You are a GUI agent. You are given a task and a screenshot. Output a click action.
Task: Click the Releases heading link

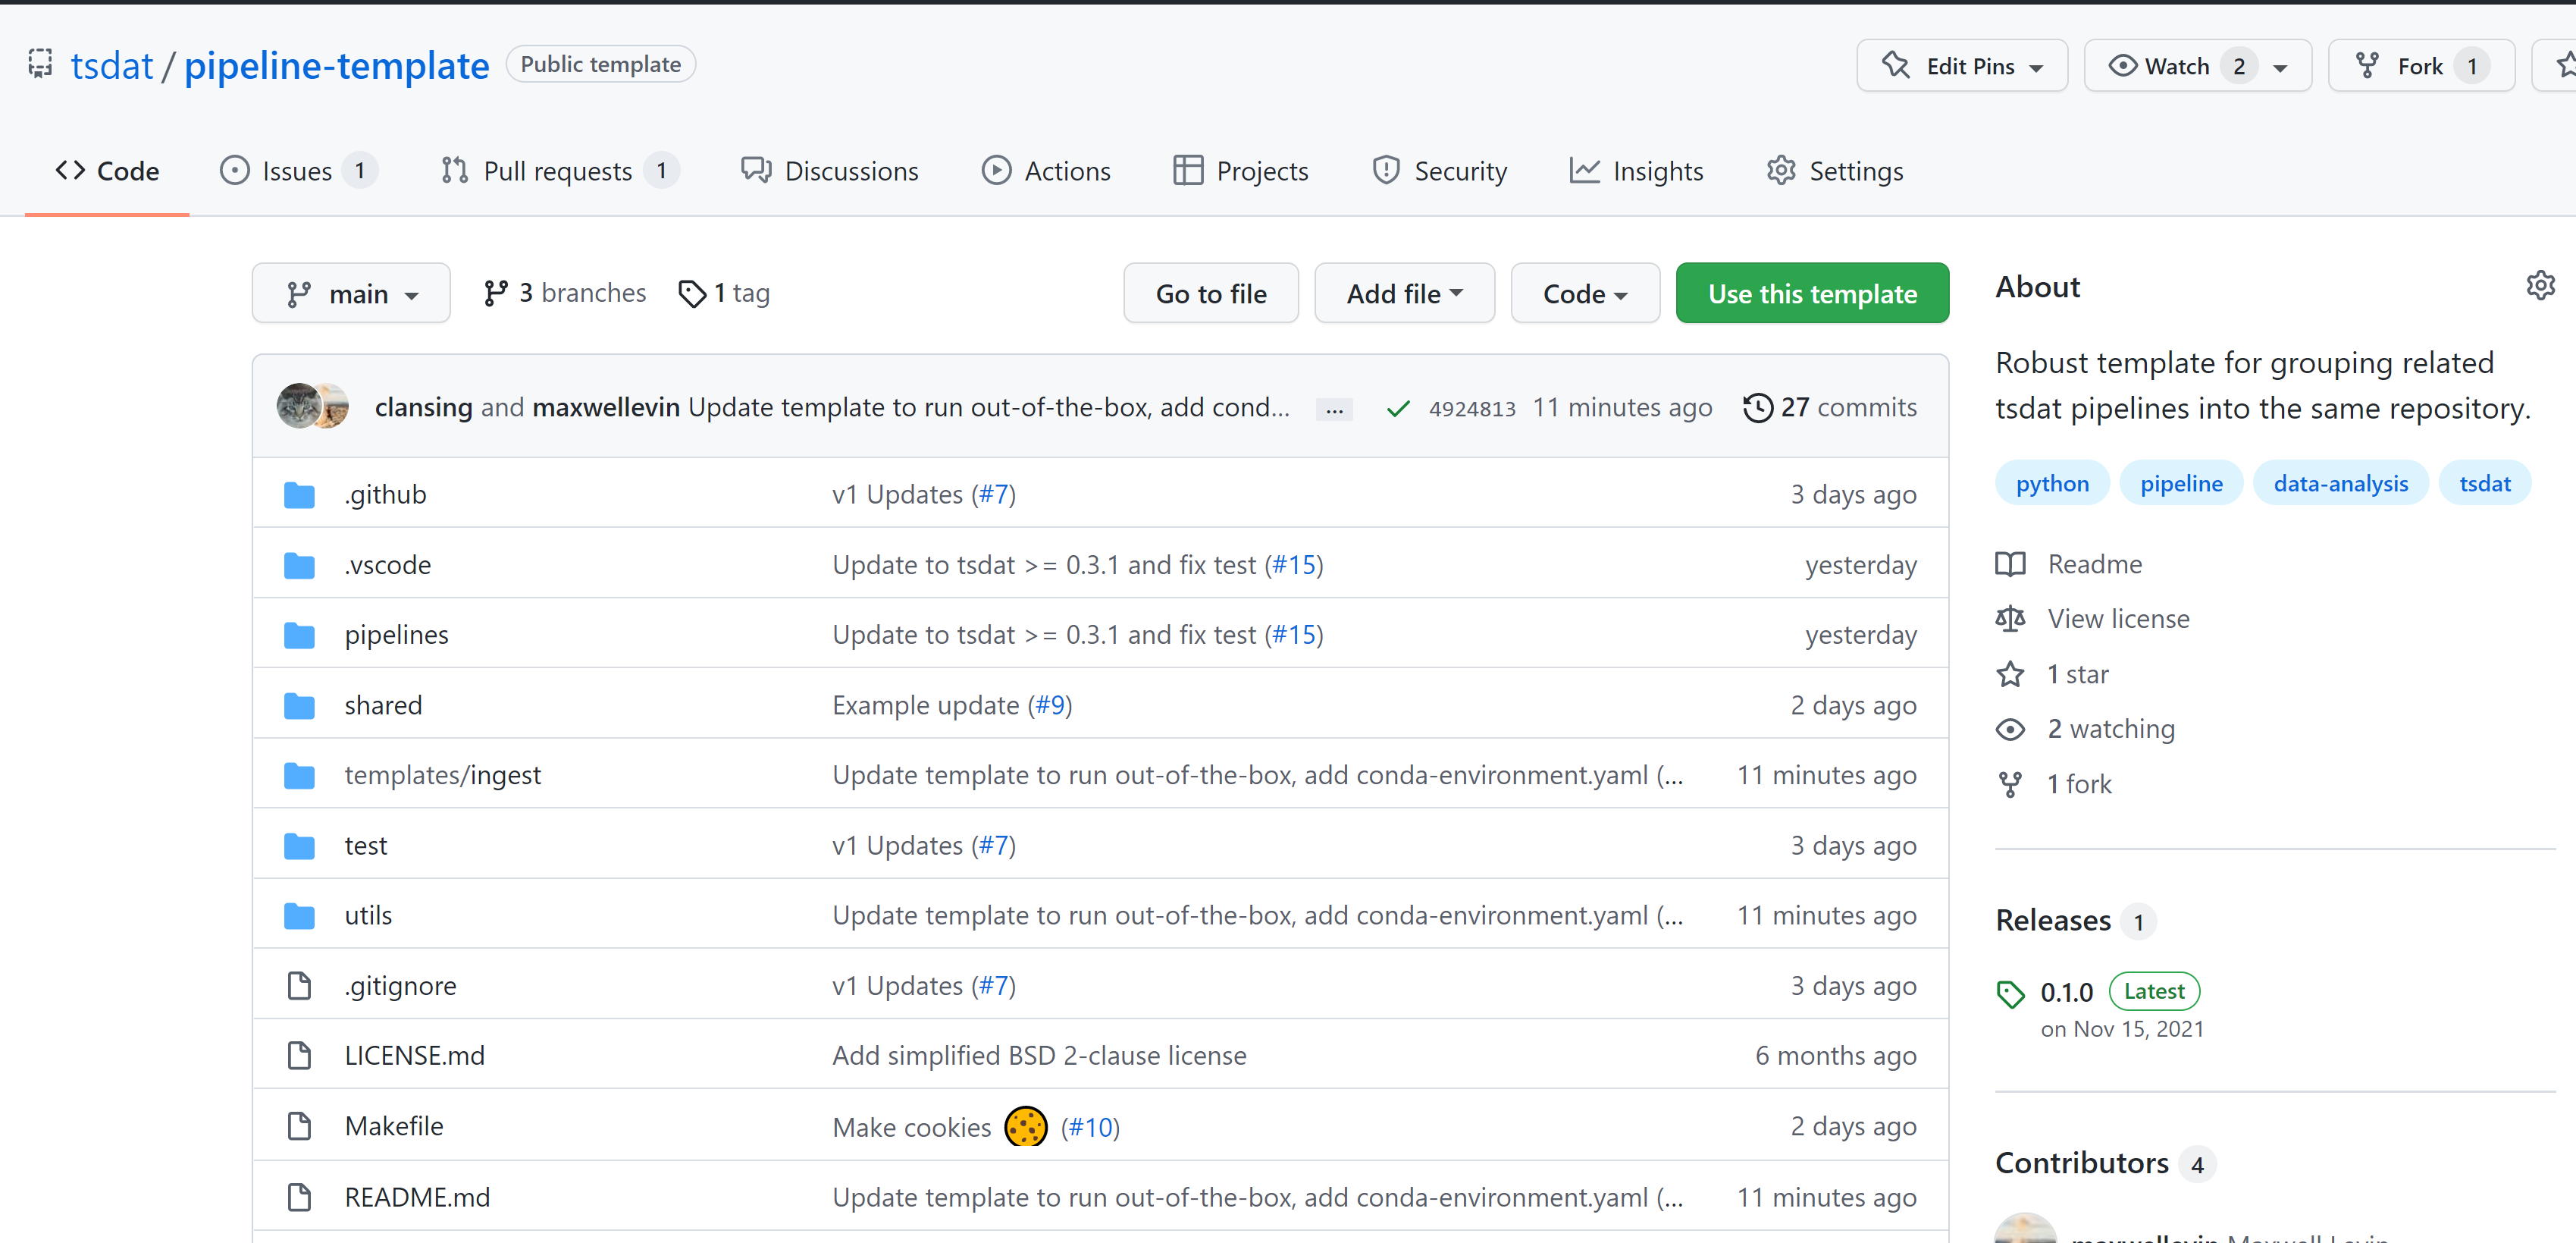pos(2054,920)
